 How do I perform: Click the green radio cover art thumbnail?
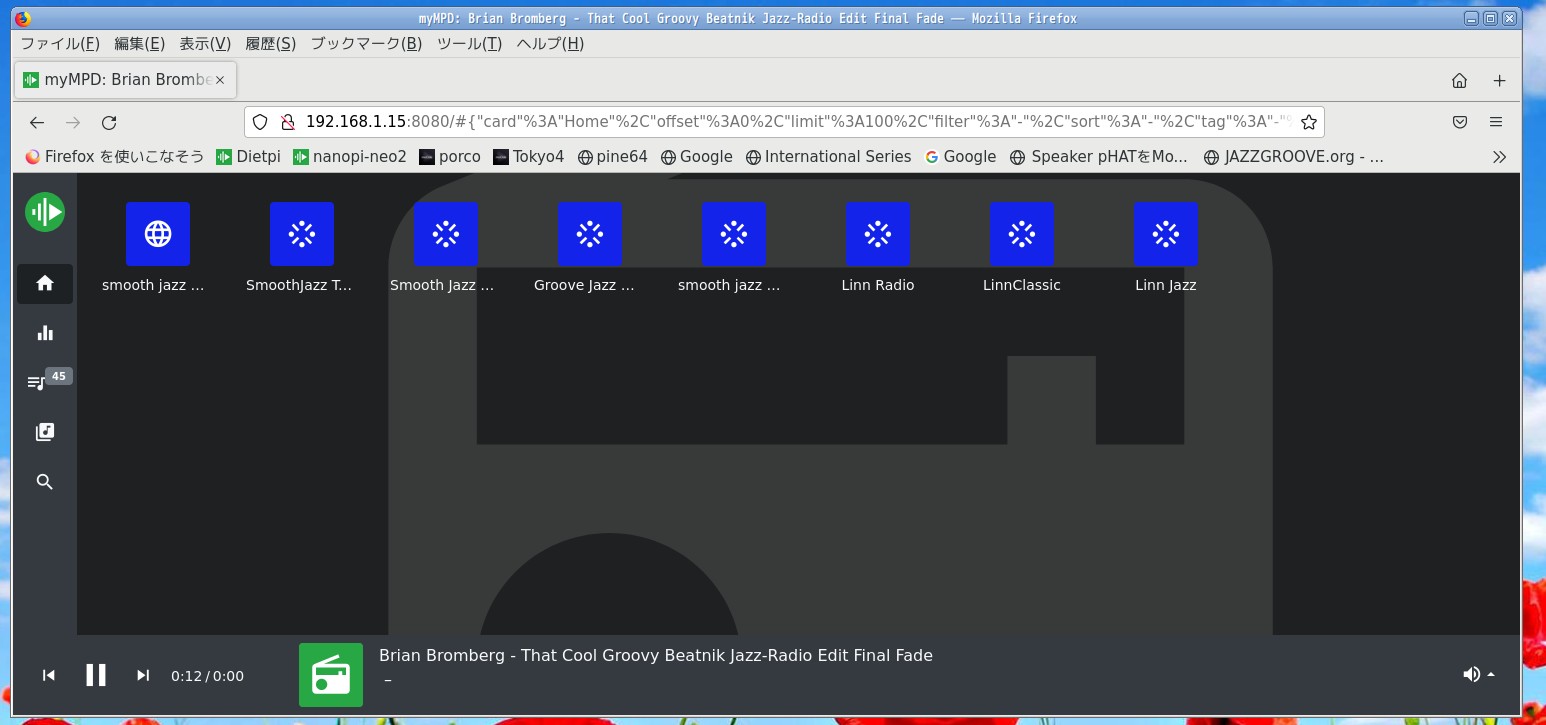331,675
